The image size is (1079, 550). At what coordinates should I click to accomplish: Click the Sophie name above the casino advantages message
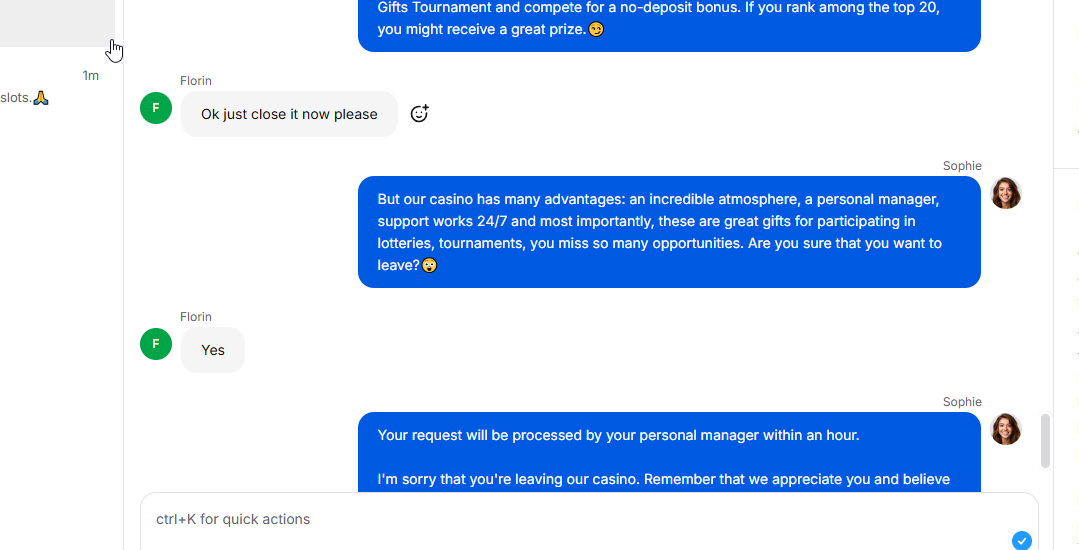click(x=962, y=166)
